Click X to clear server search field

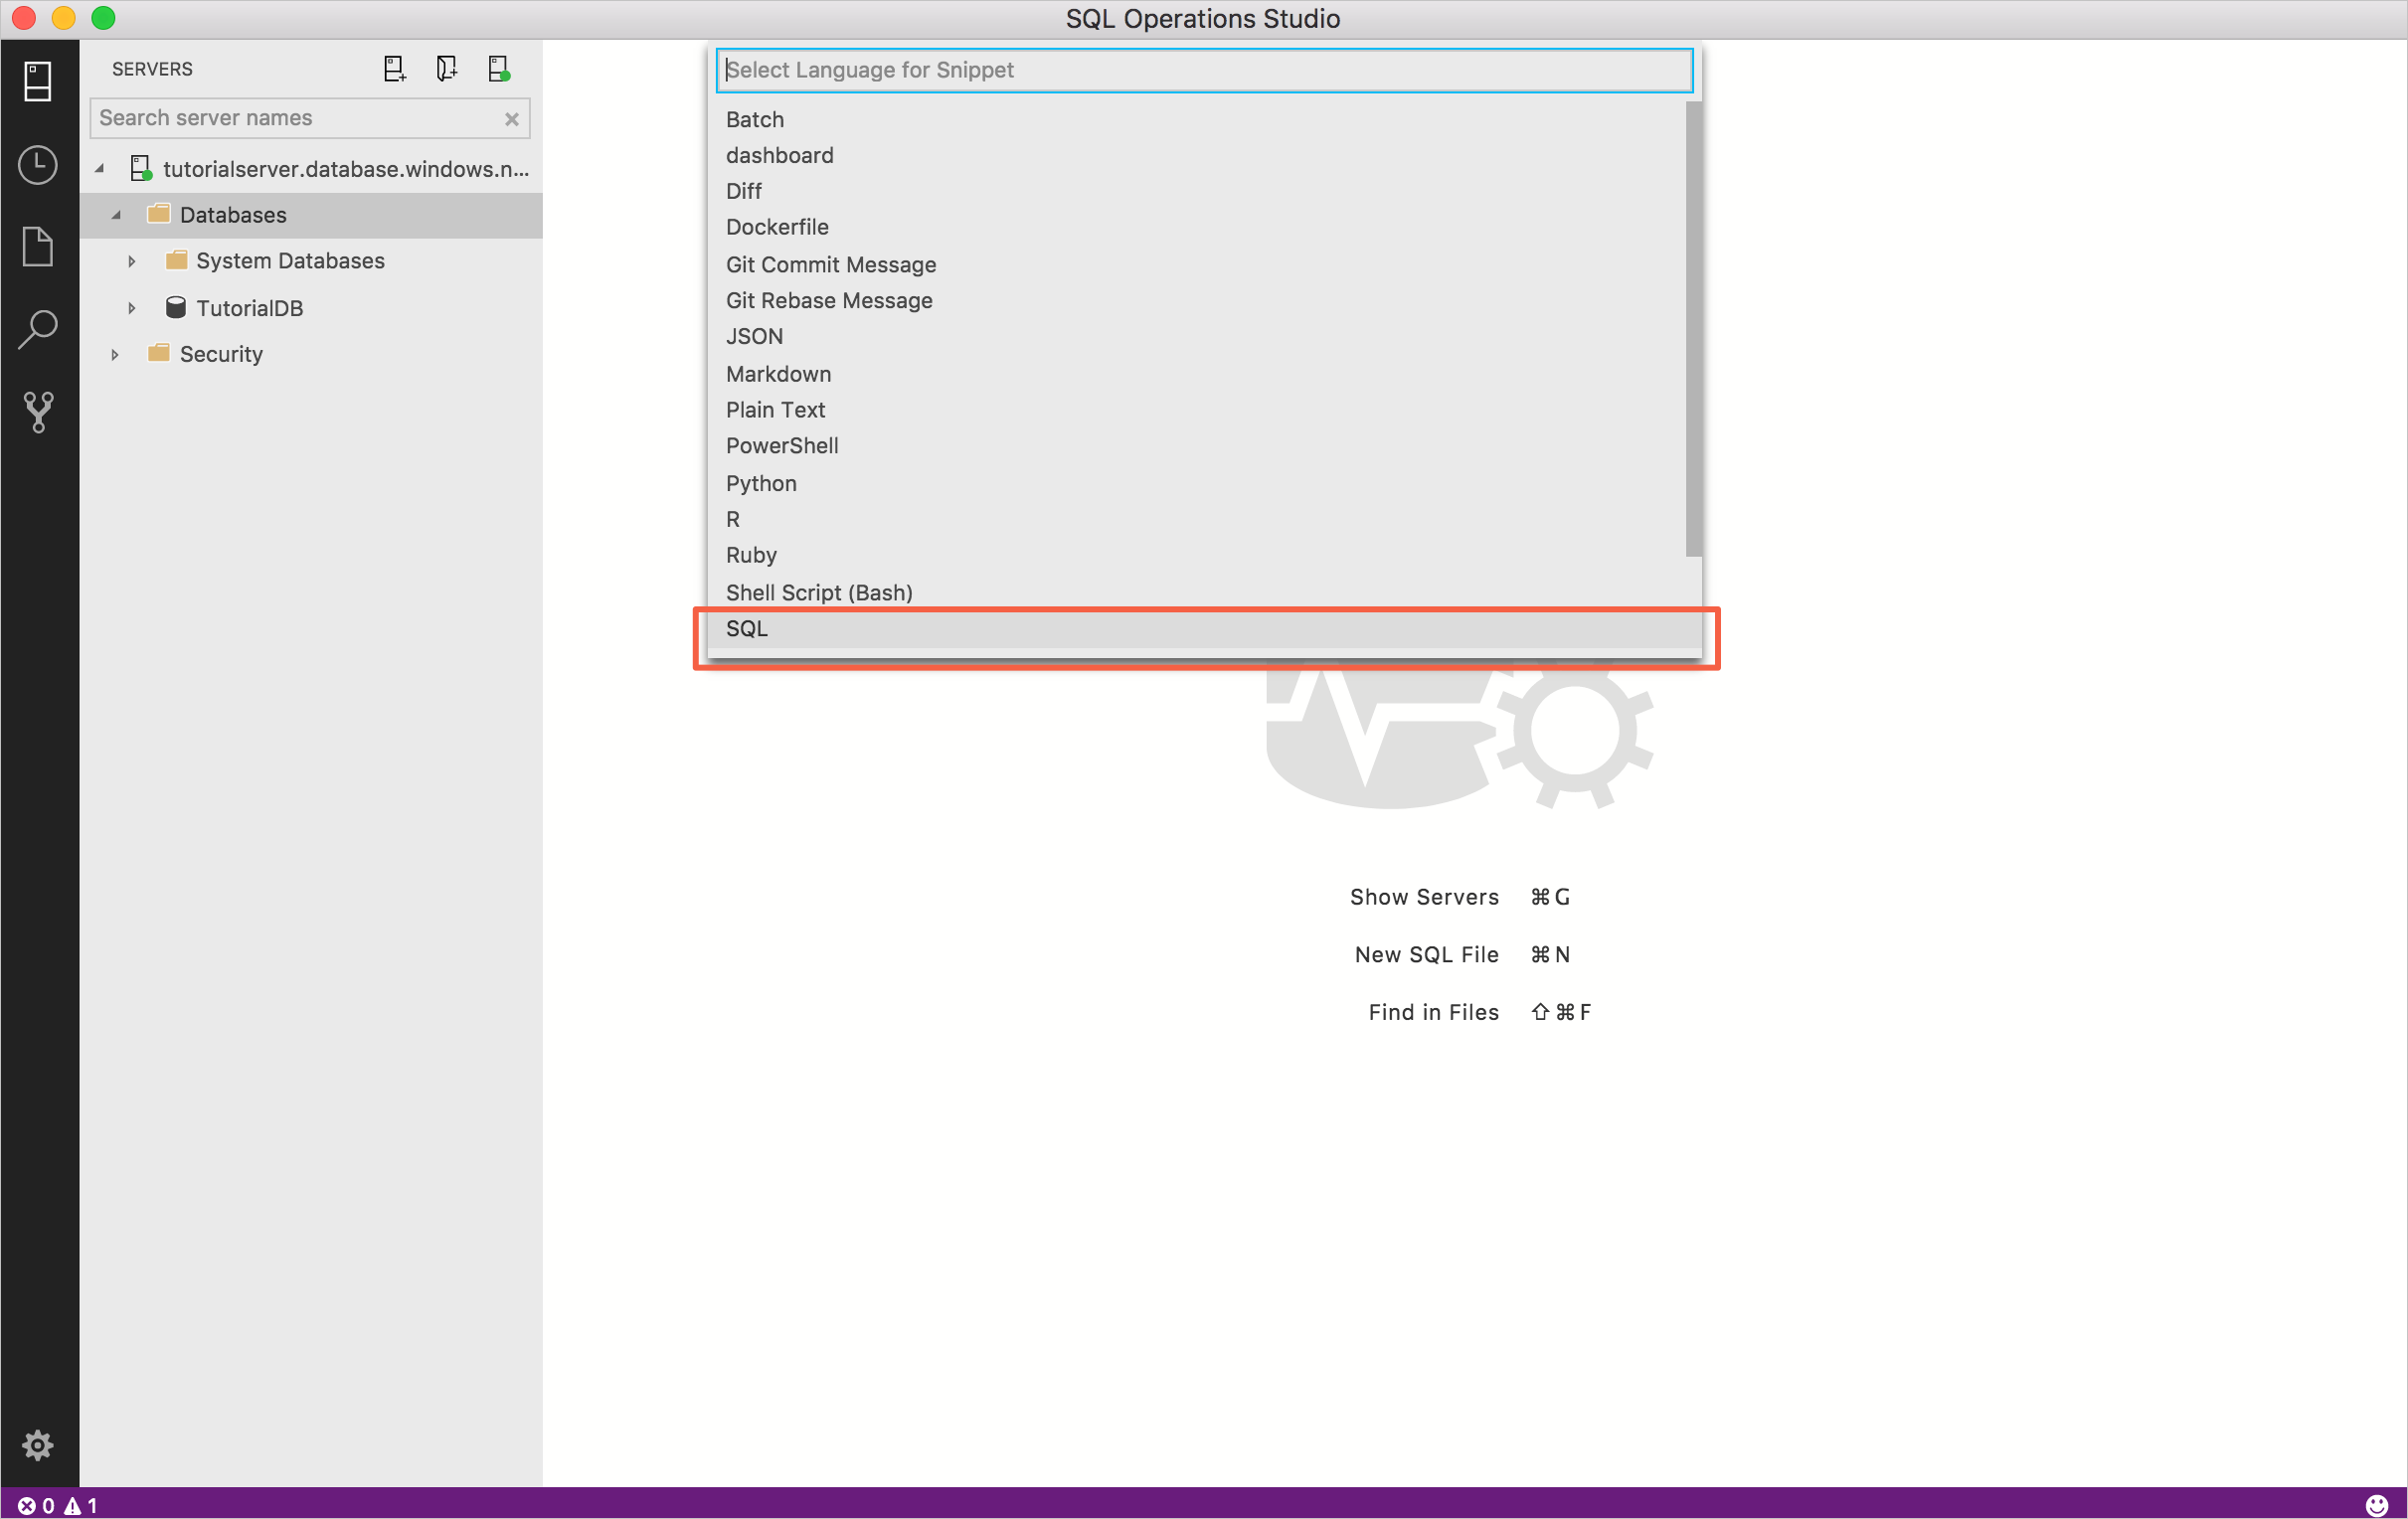pyautogui.click(x=511, y=117)
